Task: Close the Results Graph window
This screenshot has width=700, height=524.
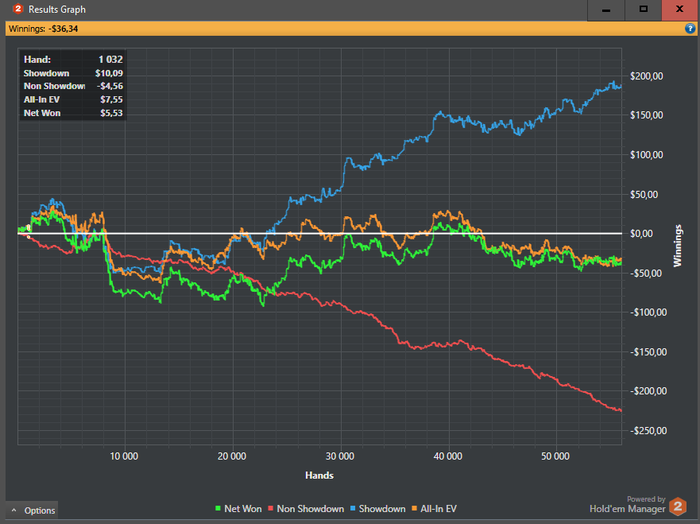Action: pyautogui.click(x=680, y=10)
